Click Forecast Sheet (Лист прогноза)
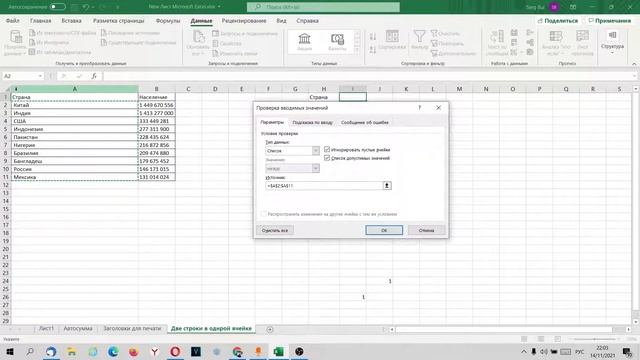Viewport: 640px width, 360px height. 582,42
